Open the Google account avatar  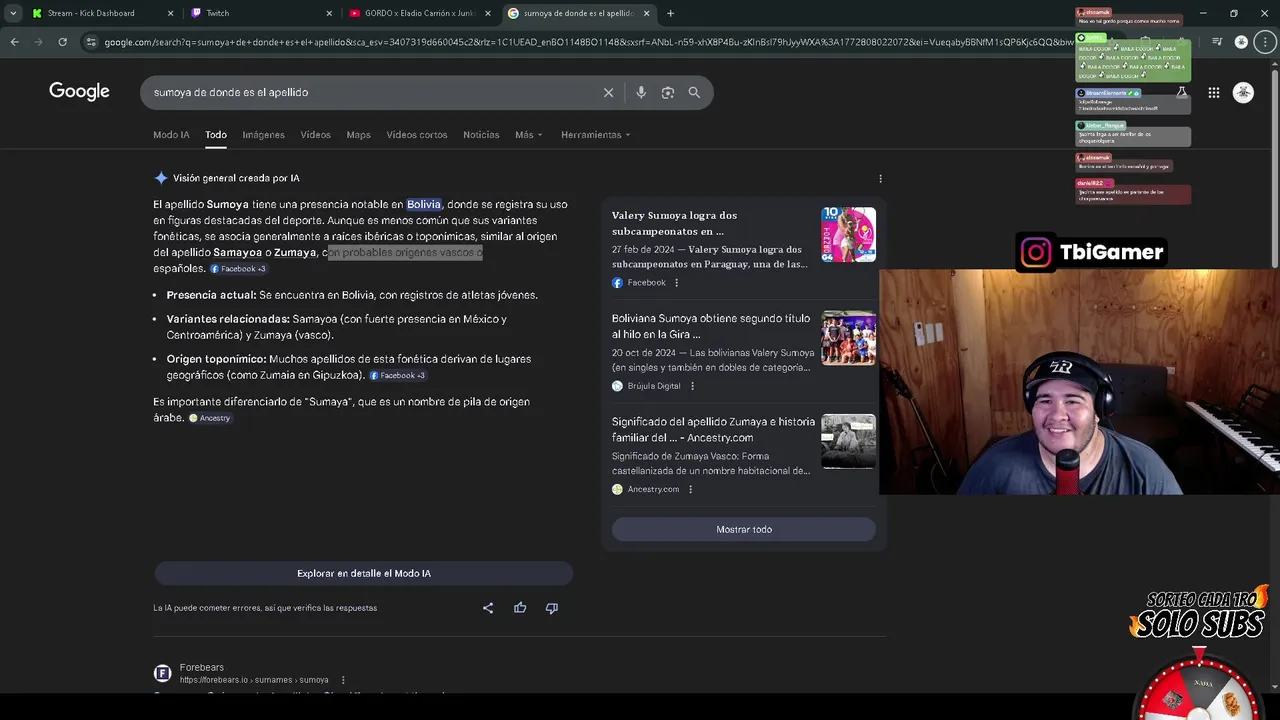[x=1243, y=92]
